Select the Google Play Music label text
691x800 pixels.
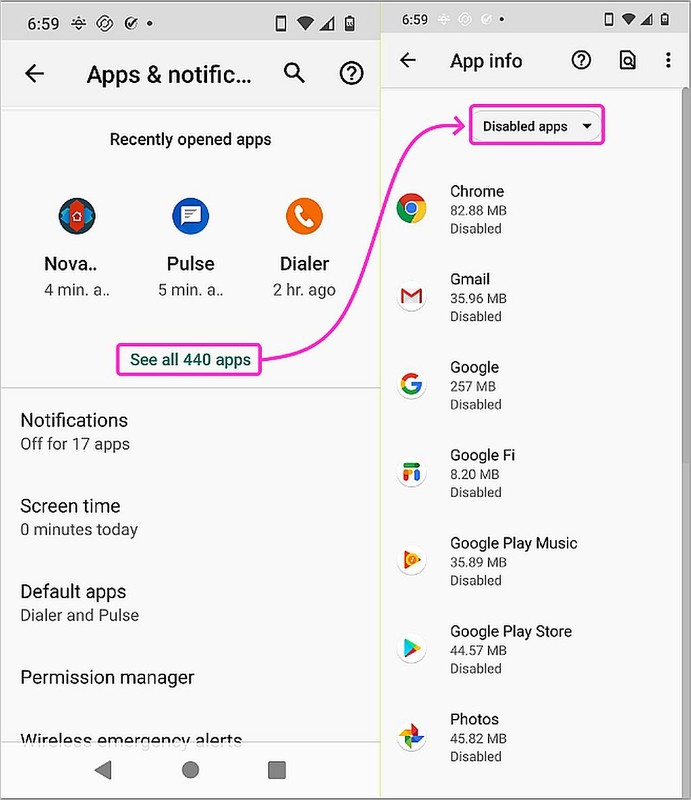pyautogui.click(x=513, y=543)
